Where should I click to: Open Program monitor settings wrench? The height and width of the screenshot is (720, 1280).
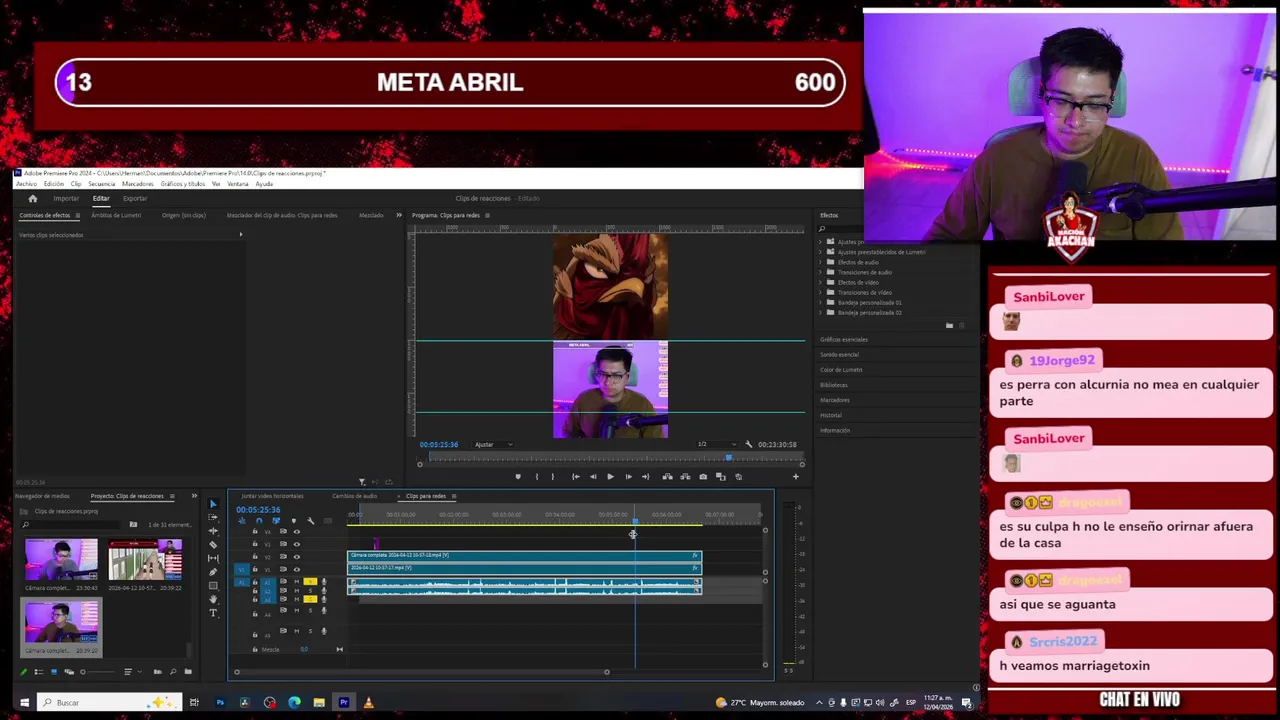[748, 444]
